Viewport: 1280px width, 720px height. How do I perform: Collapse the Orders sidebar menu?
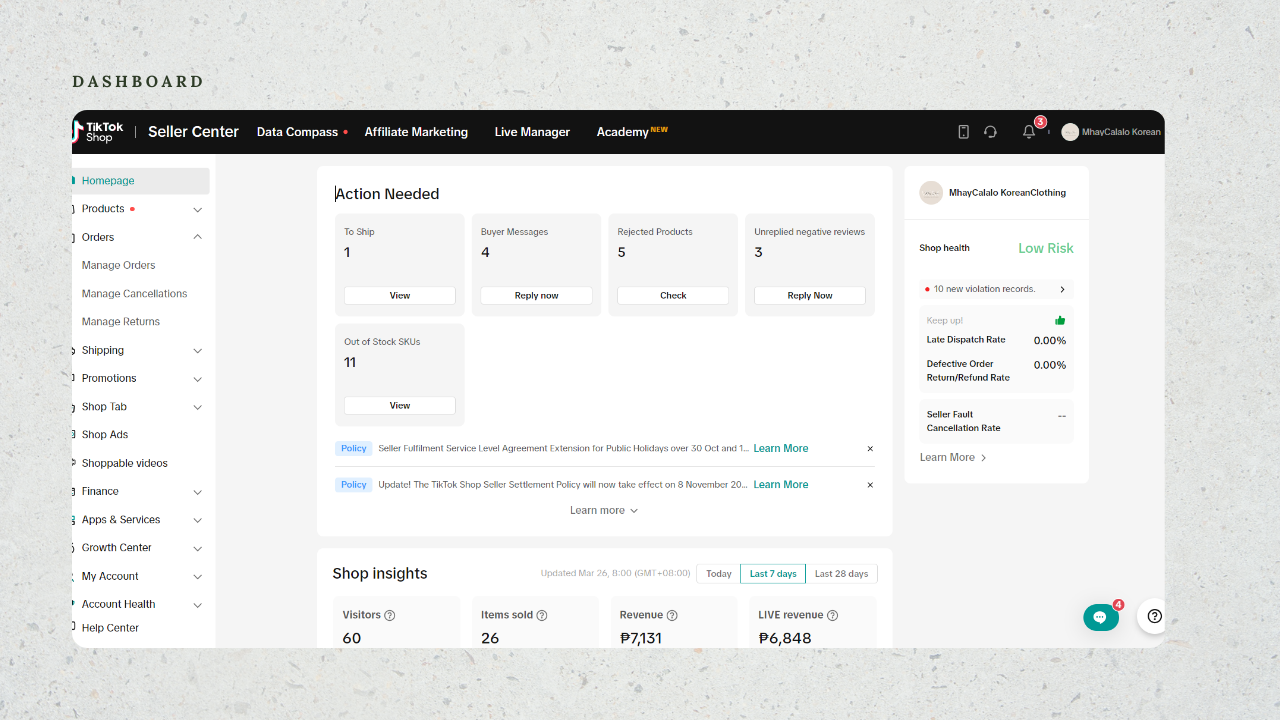pyautogui.click(x=197, y=237)
